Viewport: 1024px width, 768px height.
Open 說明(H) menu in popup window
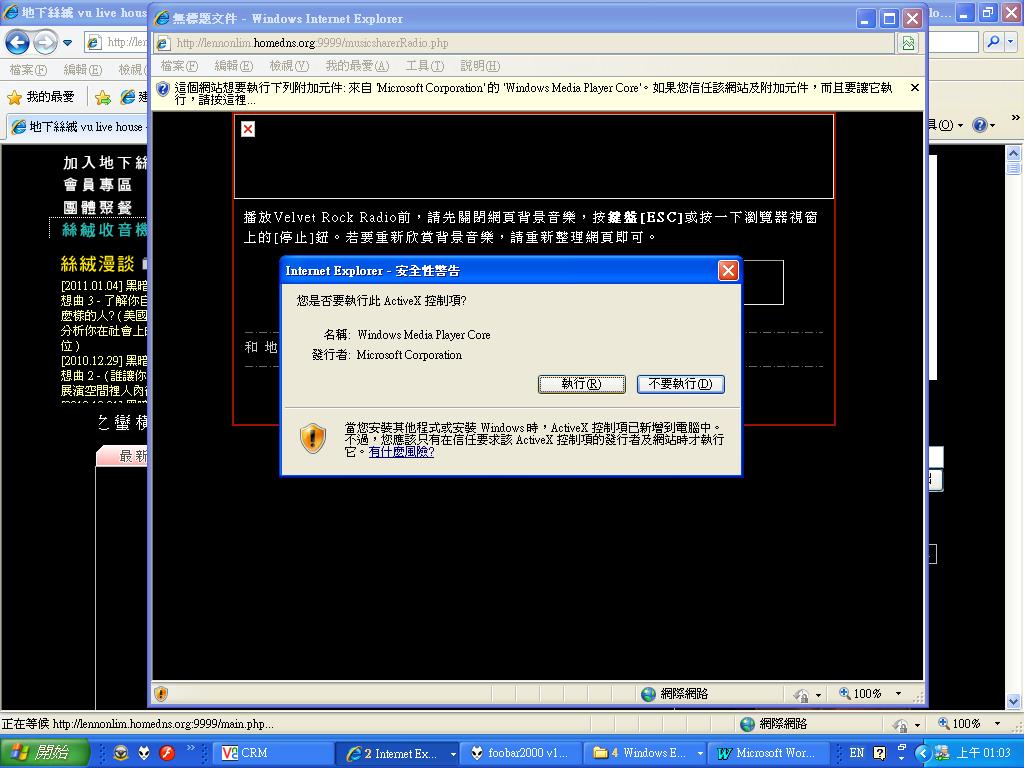[x=480, y=66]
